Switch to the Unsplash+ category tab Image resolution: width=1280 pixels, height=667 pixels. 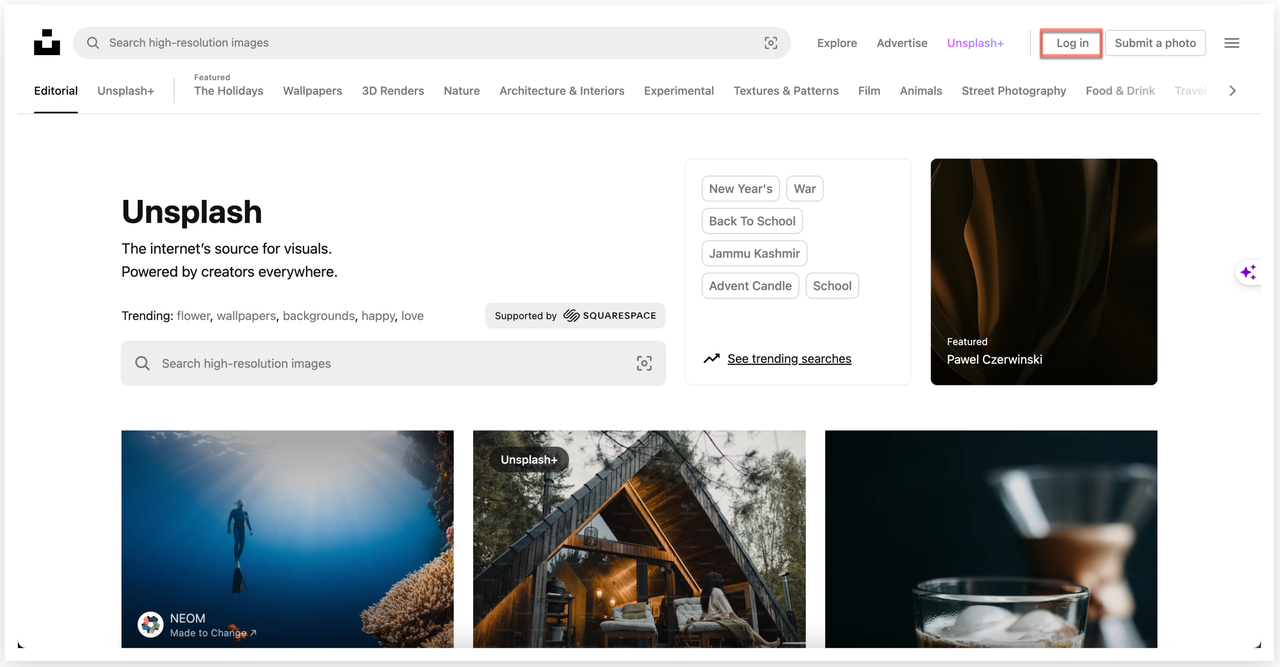pyautogui.click(x=126, y=91)
